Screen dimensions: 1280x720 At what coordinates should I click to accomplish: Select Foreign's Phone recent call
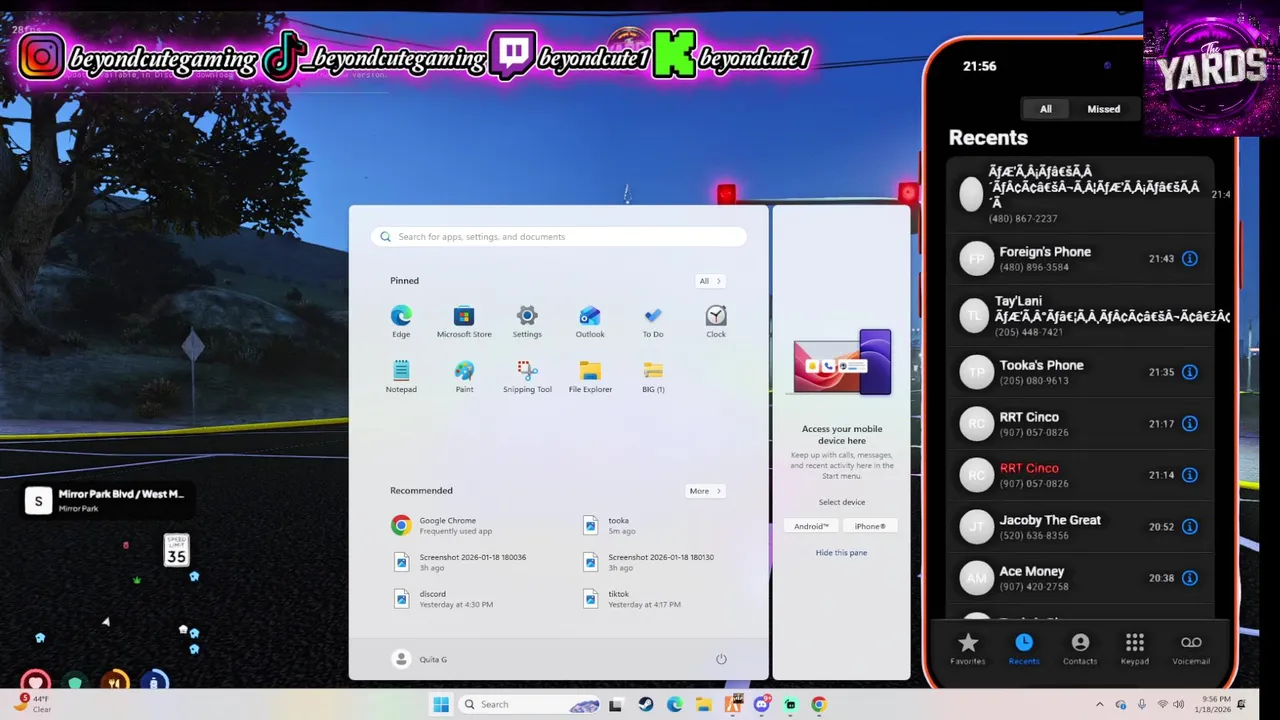(x=1080, y=259)
